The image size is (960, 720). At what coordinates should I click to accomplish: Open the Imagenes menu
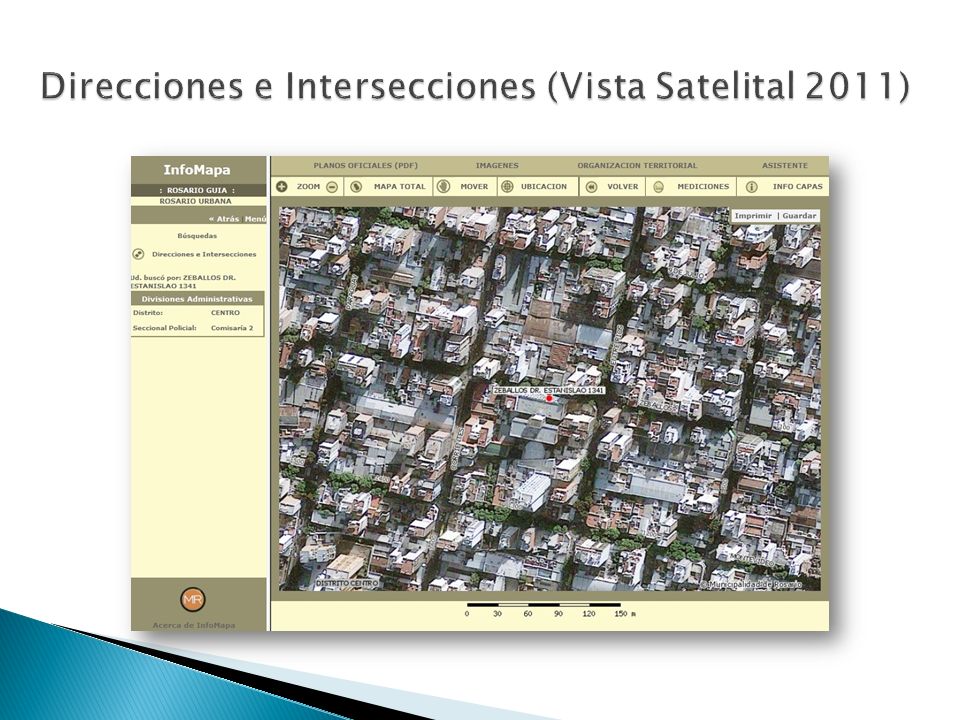[x=497, y=165]
